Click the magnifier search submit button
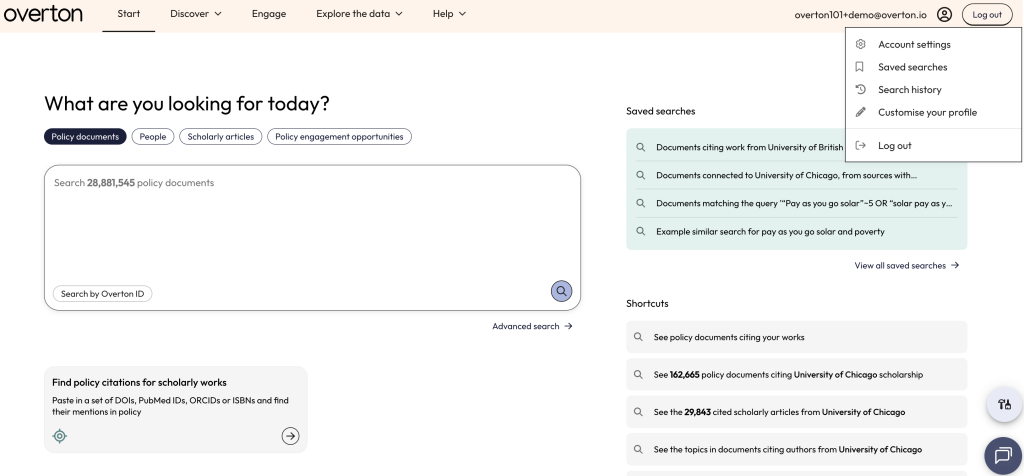 click(562, 291)
